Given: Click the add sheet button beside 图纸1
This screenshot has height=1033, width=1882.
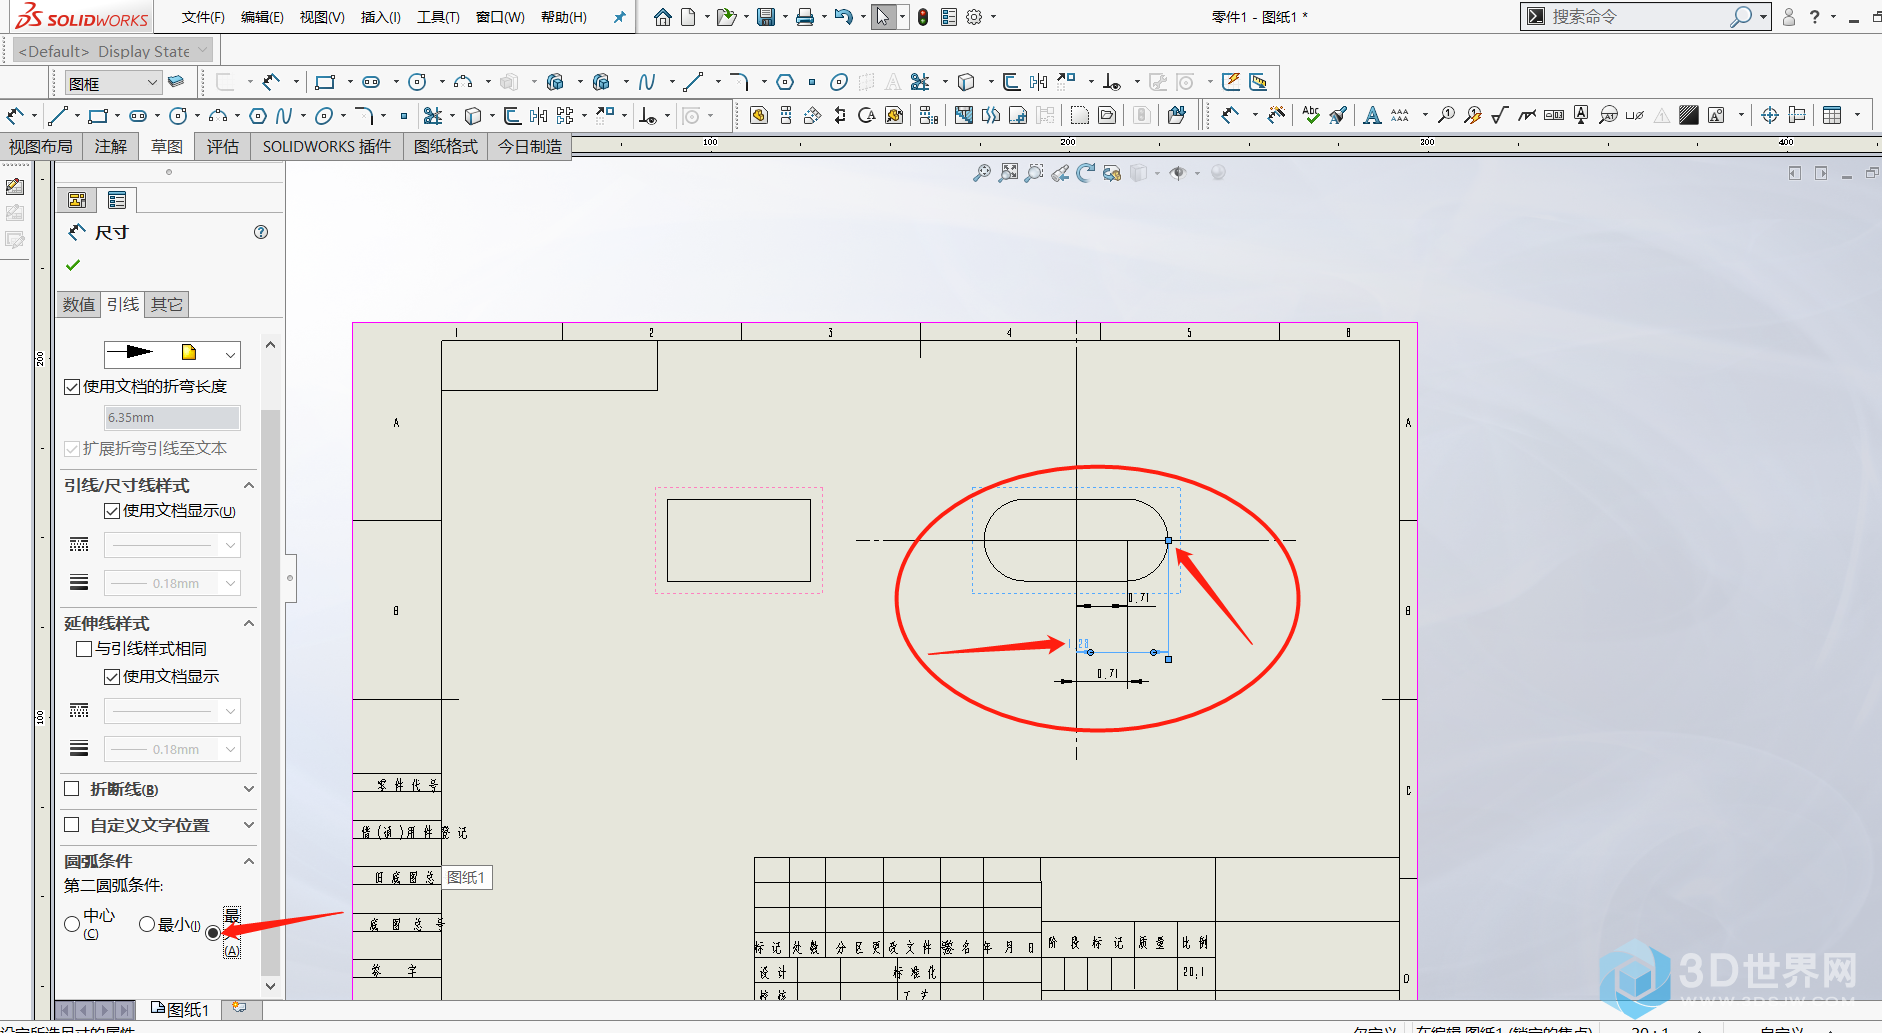Looking at the screenshot, I should (240, 1008).
